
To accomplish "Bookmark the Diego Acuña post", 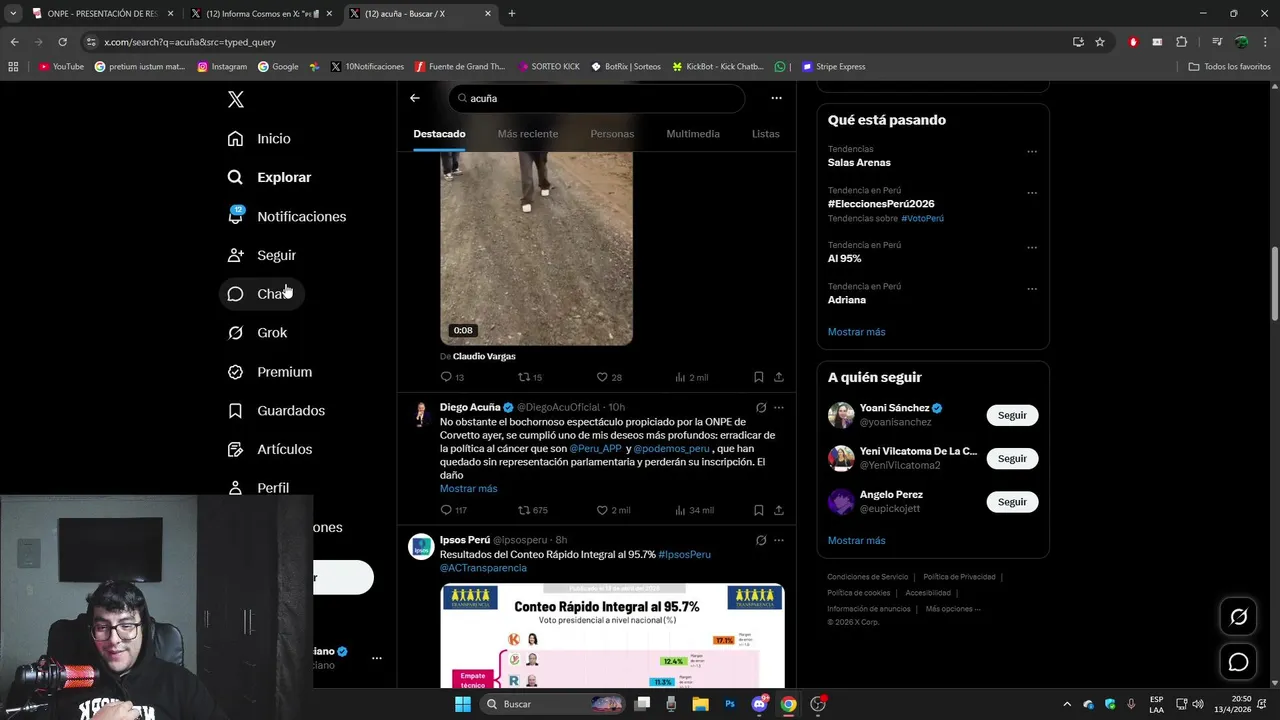I will tap(759, 510).
